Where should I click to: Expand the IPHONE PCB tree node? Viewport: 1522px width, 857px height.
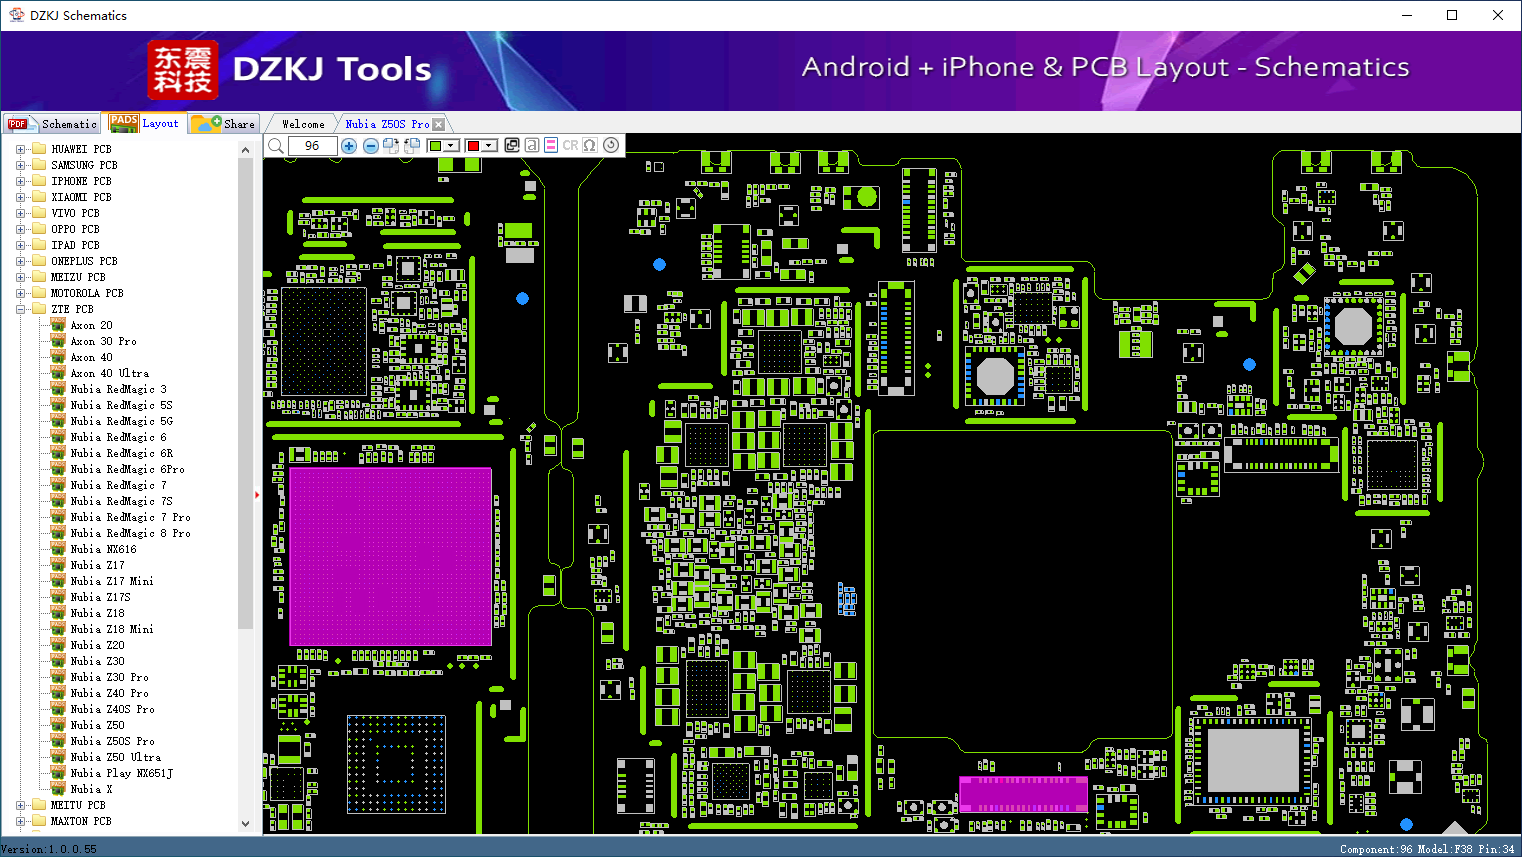21,181
